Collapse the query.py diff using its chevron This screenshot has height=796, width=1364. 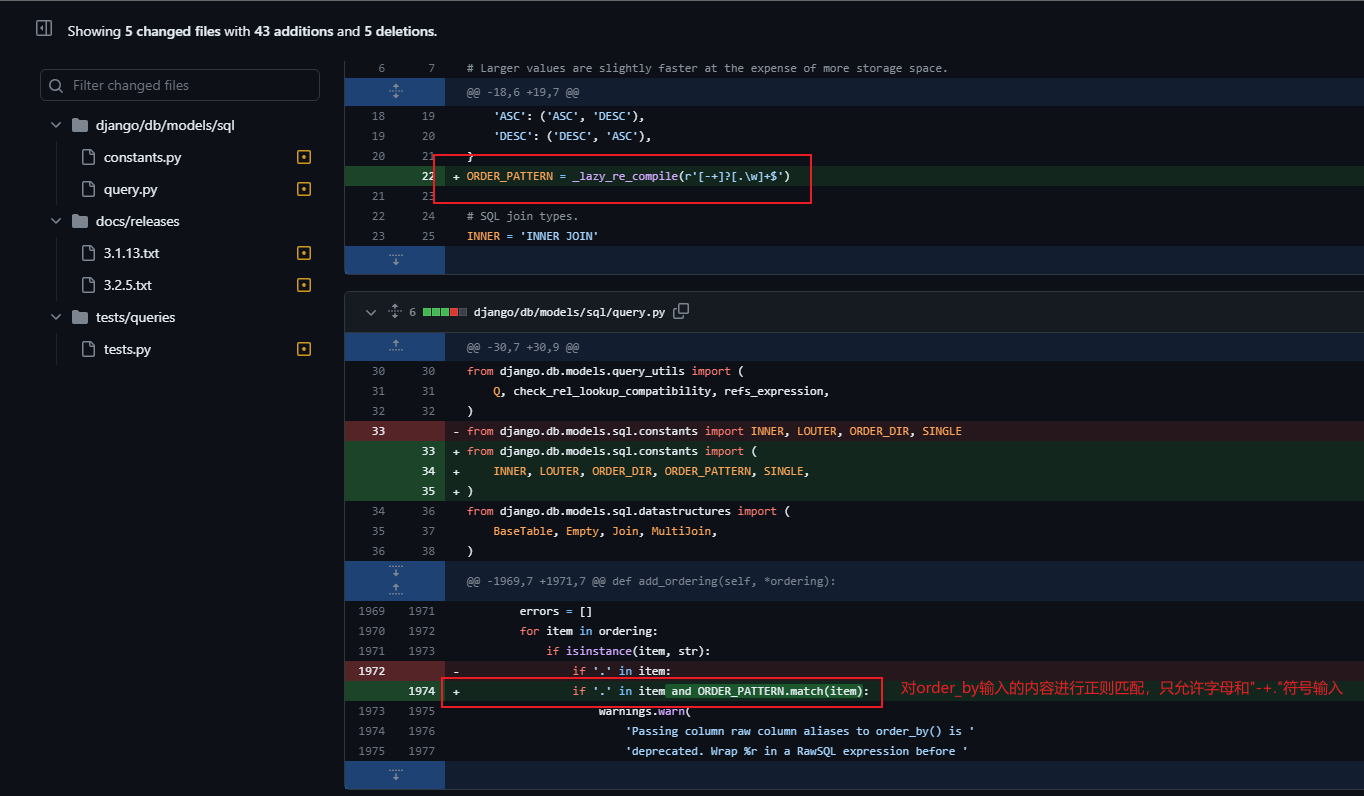(370, 311)
